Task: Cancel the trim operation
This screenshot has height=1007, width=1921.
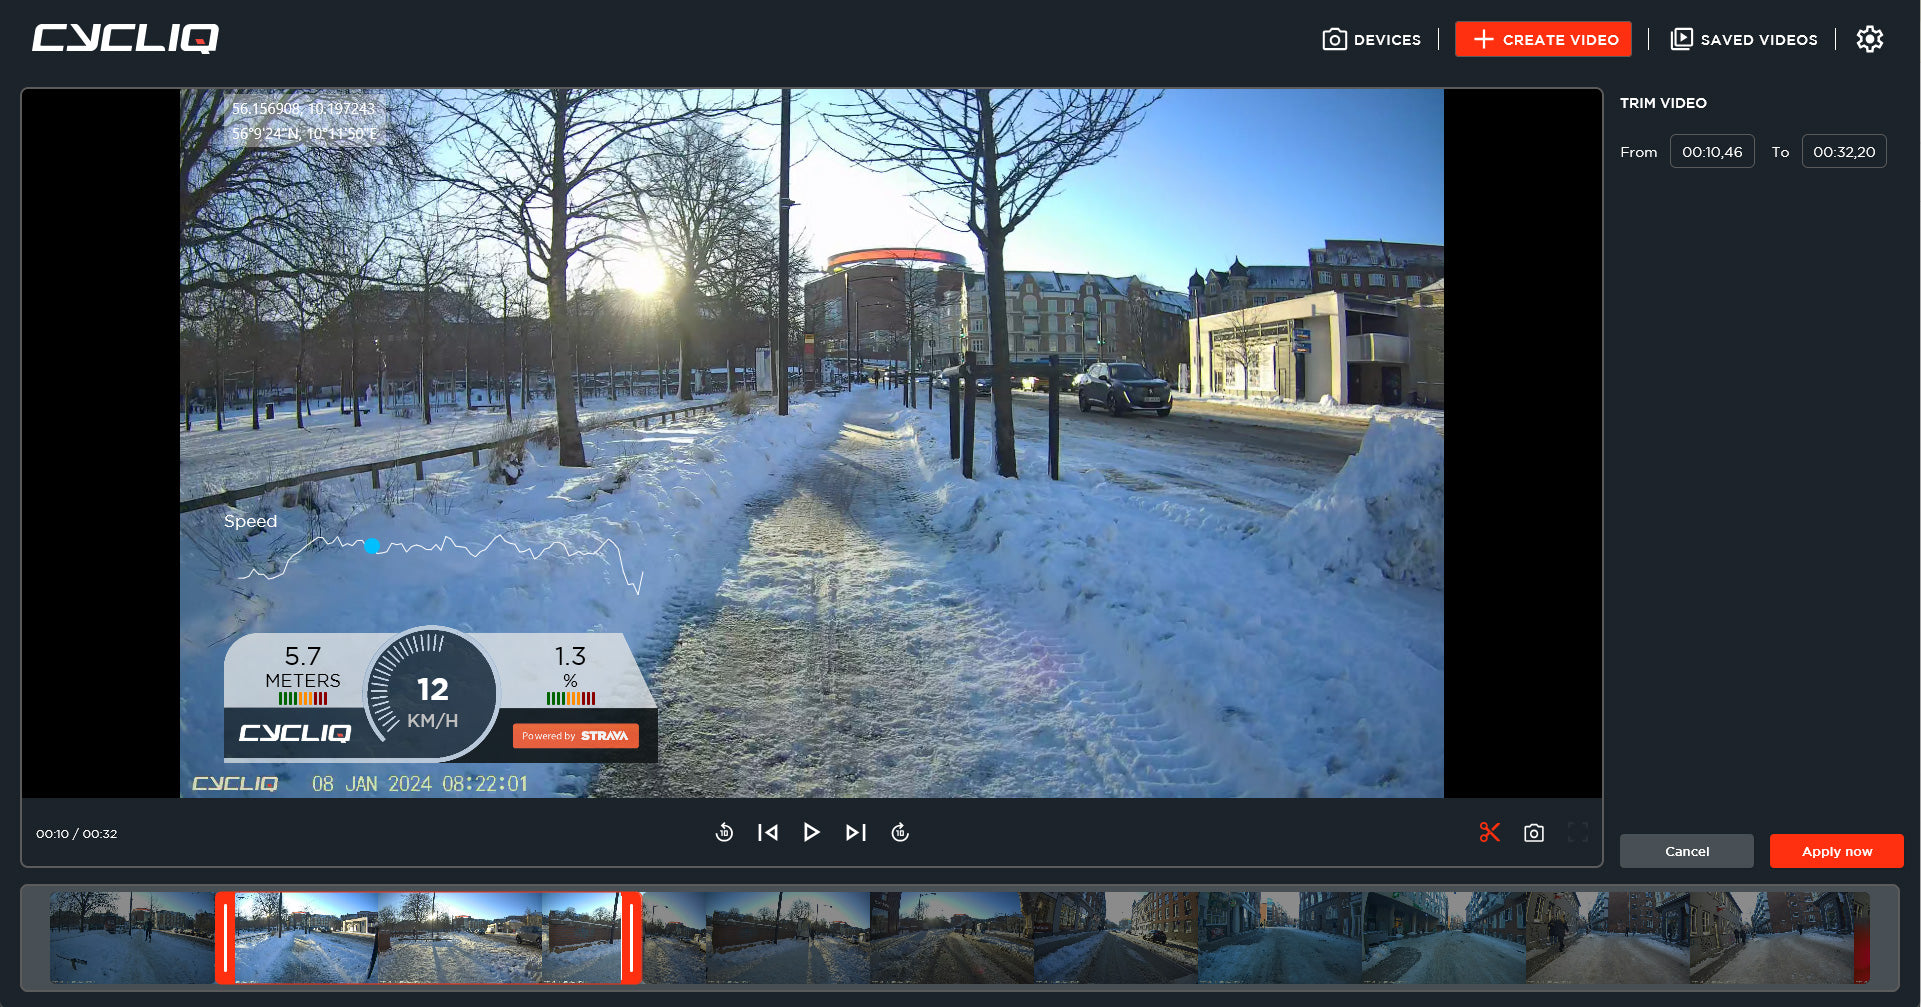Action: 1686,851
